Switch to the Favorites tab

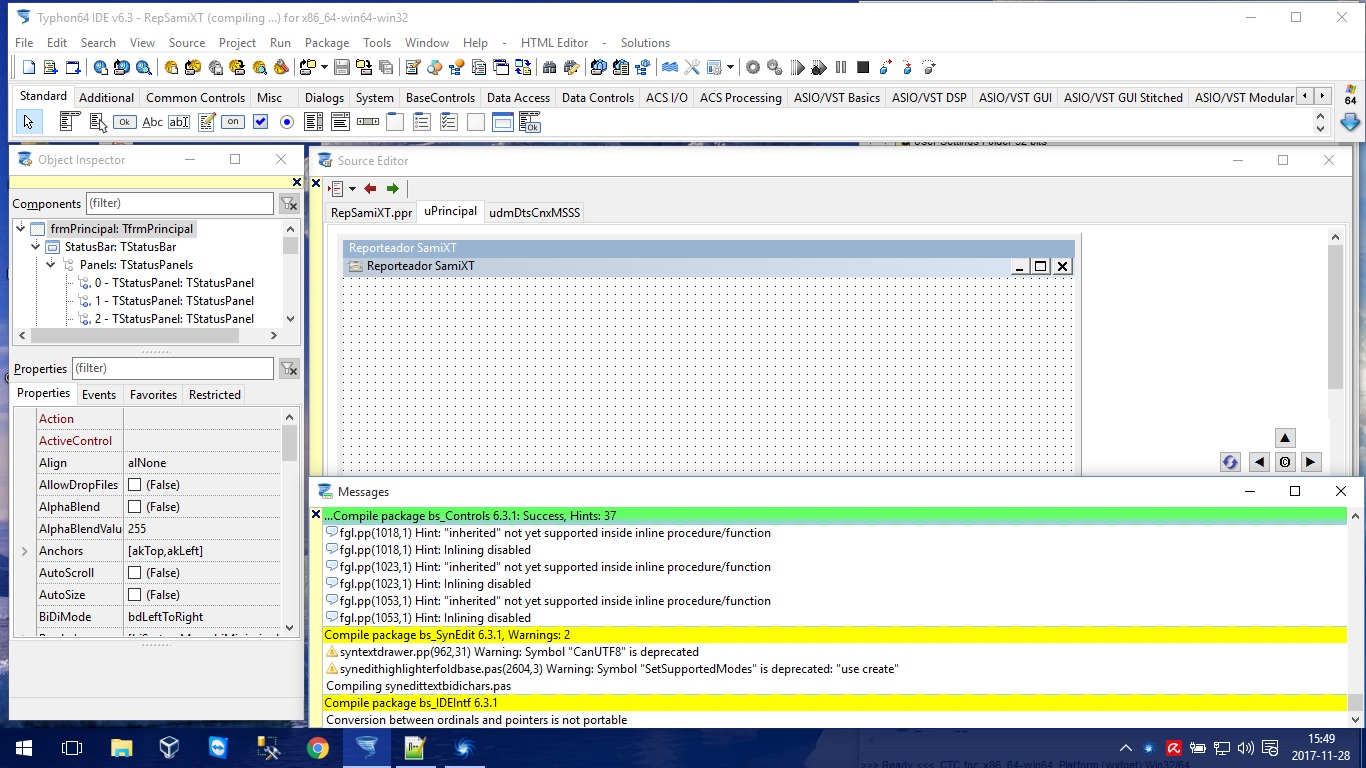pyautogui.click(x=153, y=395)
